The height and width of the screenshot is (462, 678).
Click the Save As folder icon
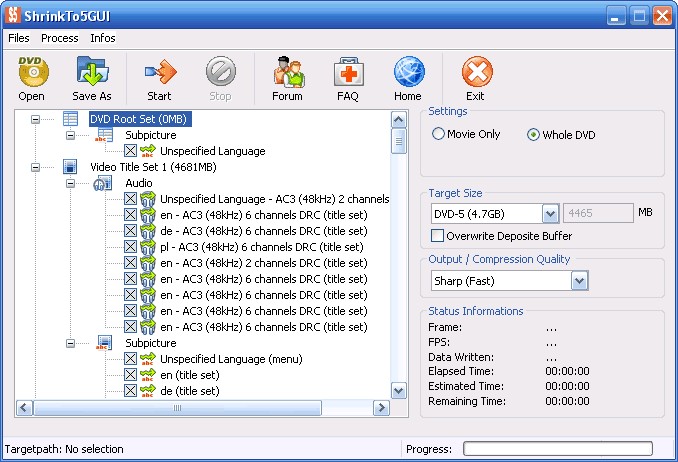tap(92, 71)
